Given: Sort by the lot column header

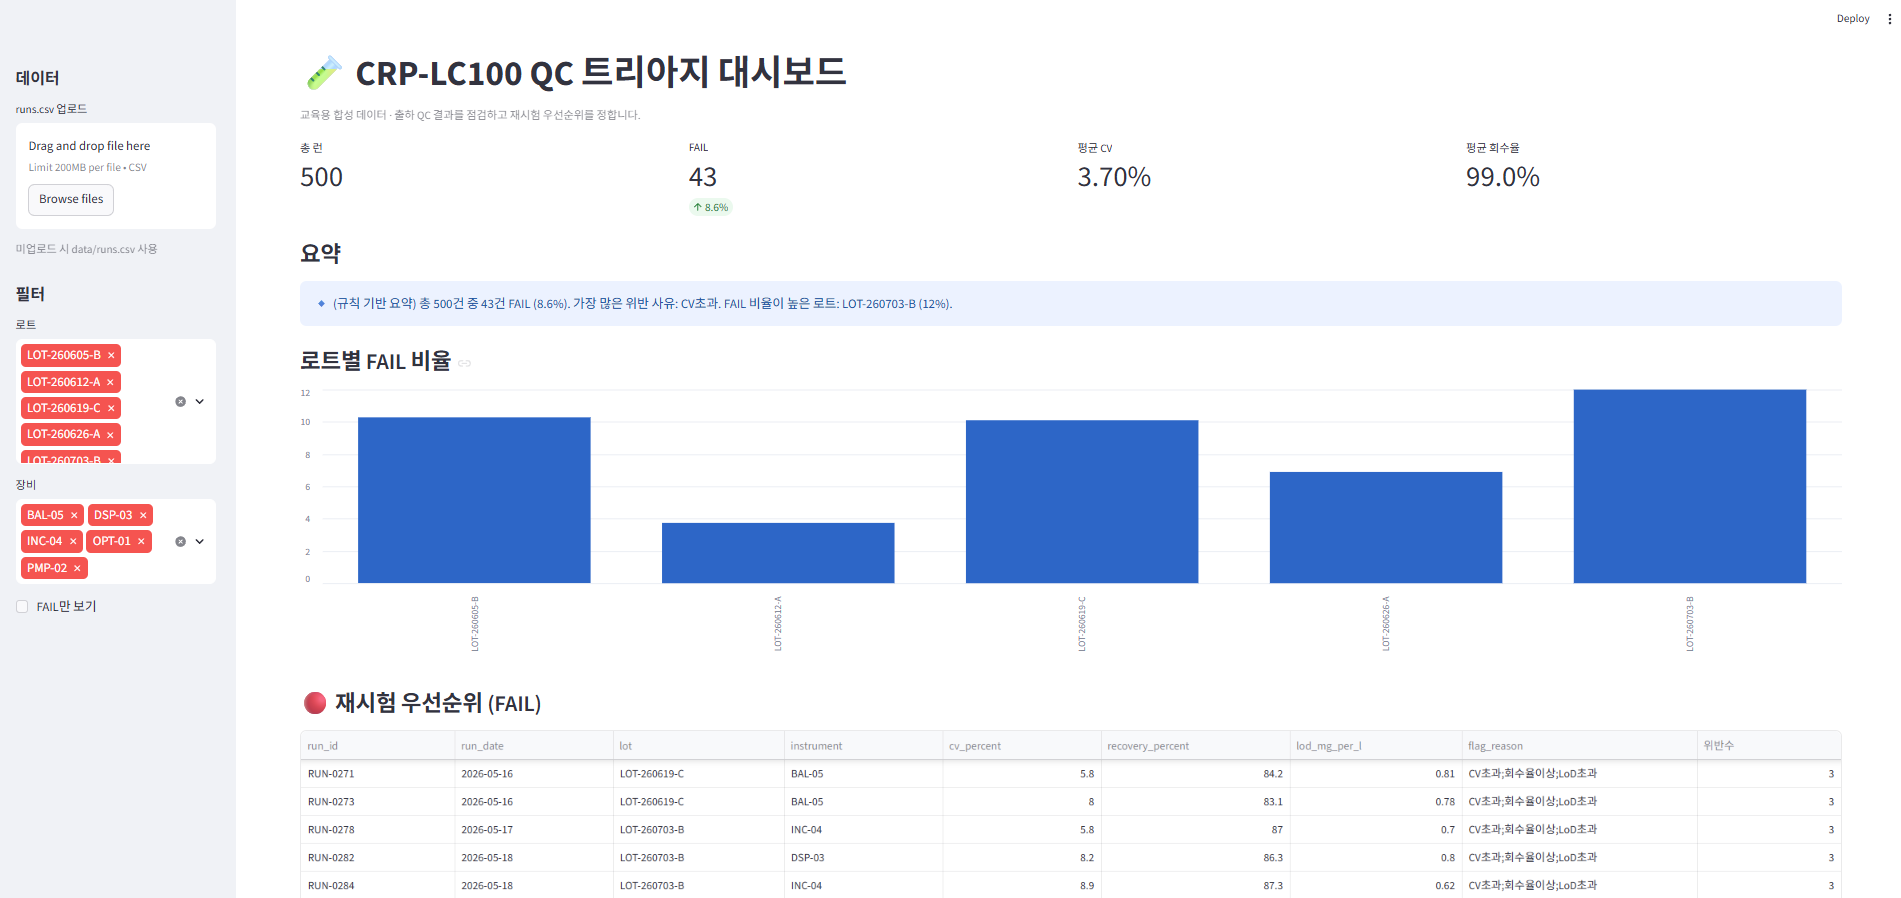Looking at the screenshot, I should click(698, 746).
